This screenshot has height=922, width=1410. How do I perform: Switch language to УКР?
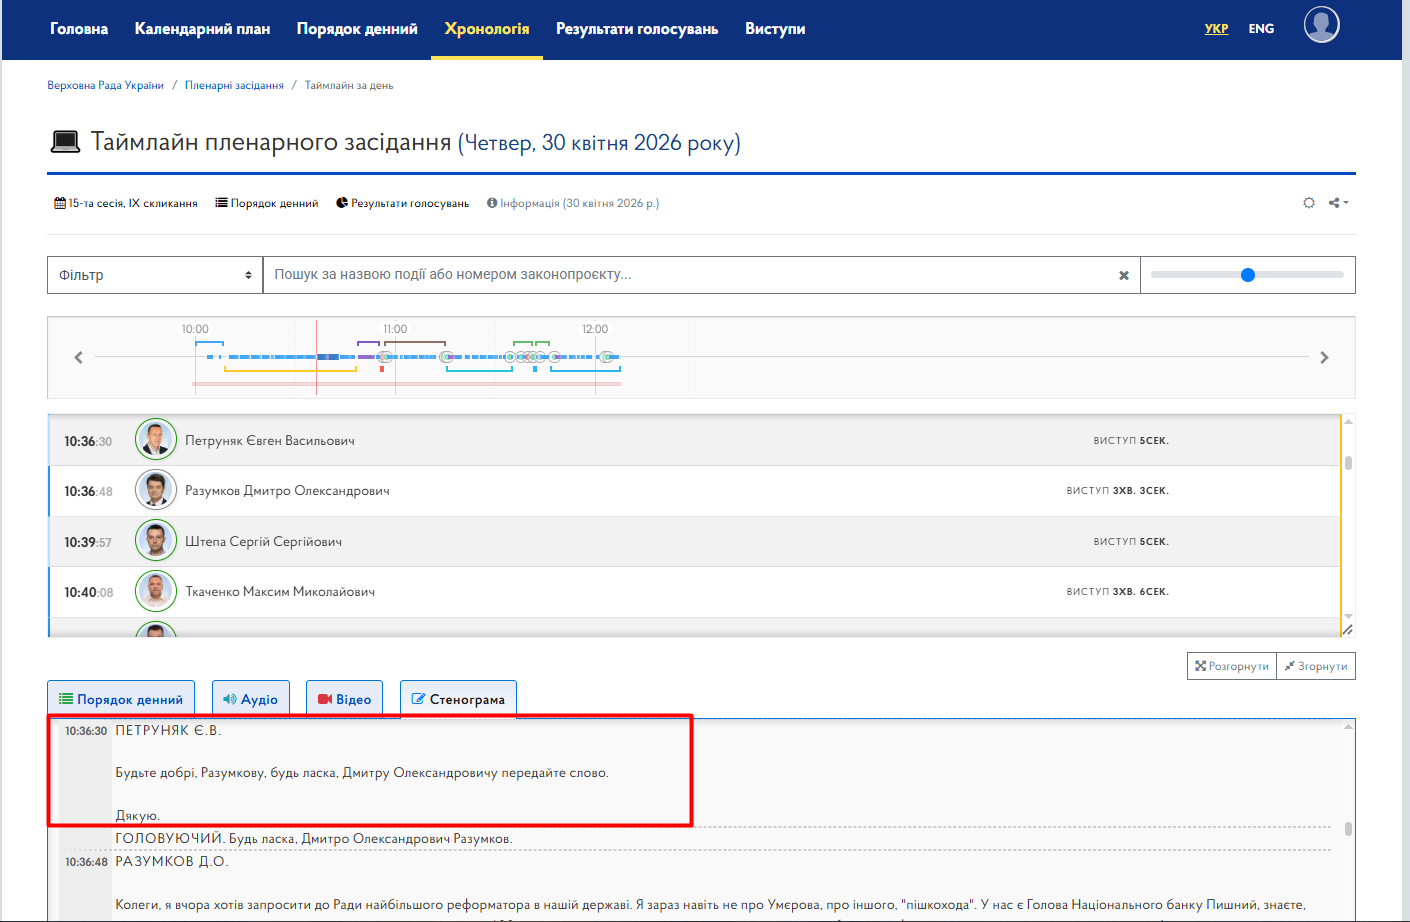(1216, 29)
